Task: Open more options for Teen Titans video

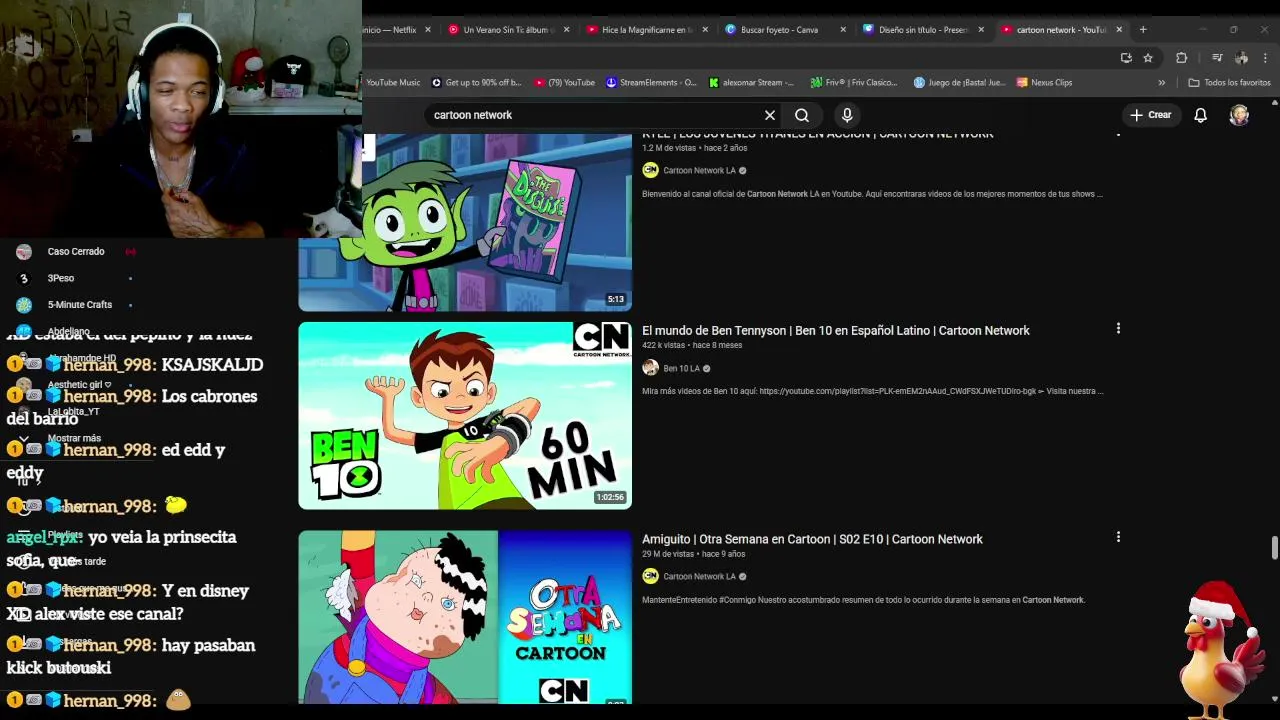Action: click(x=1118, y=135)
